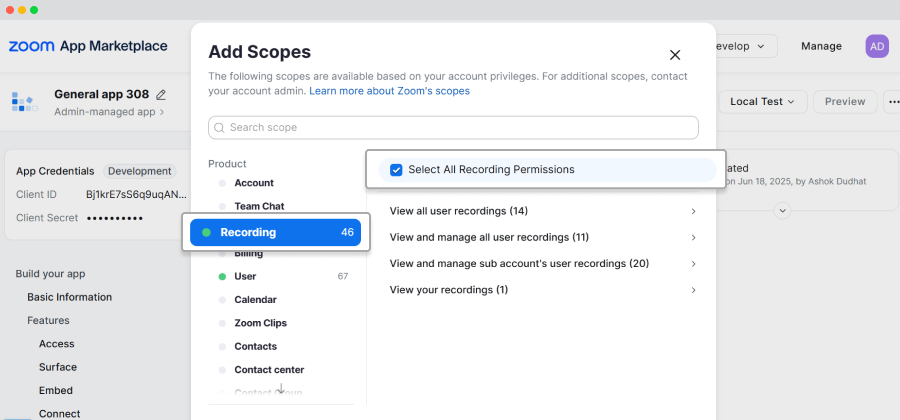Screen dimensions: 900x420
Task: Close the Add Scopes dialog
Action: (x=675, y=55)
